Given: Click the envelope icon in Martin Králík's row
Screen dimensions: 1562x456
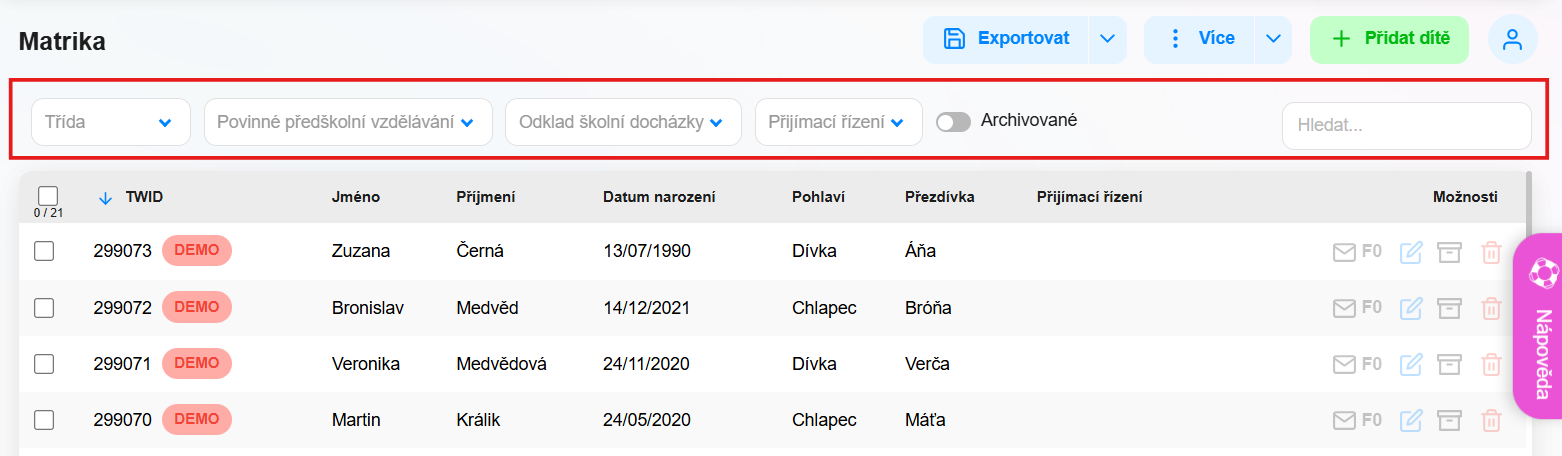Looking at the screenshot, I should [1345, 421].
